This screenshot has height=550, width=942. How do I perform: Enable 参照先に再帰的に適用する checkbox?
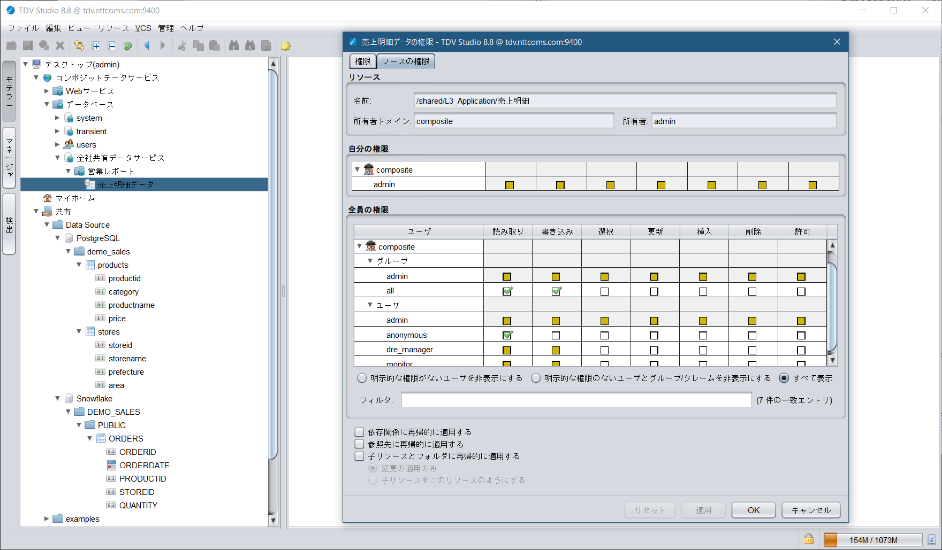(359, 444)
